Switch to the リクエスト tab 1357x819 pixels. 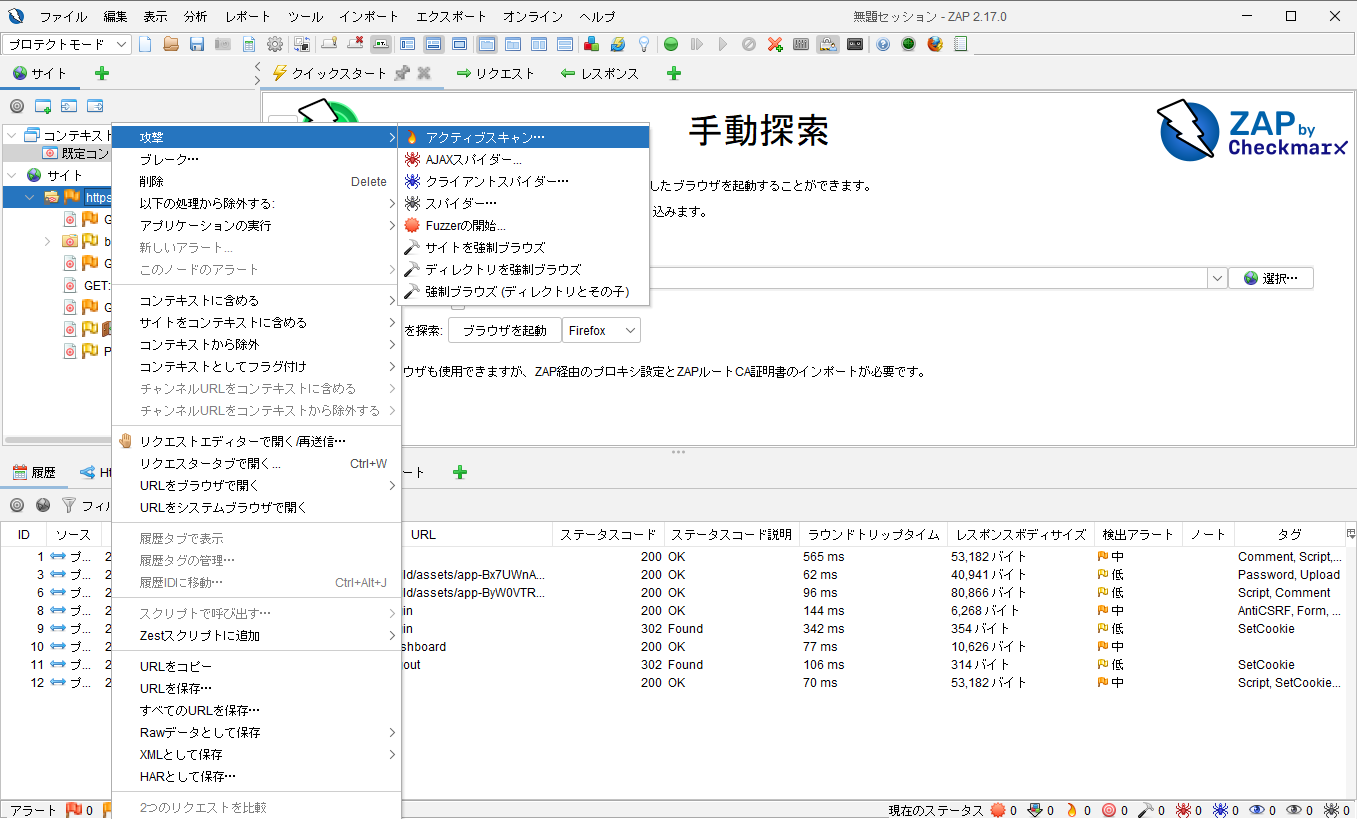coord(496,73)
